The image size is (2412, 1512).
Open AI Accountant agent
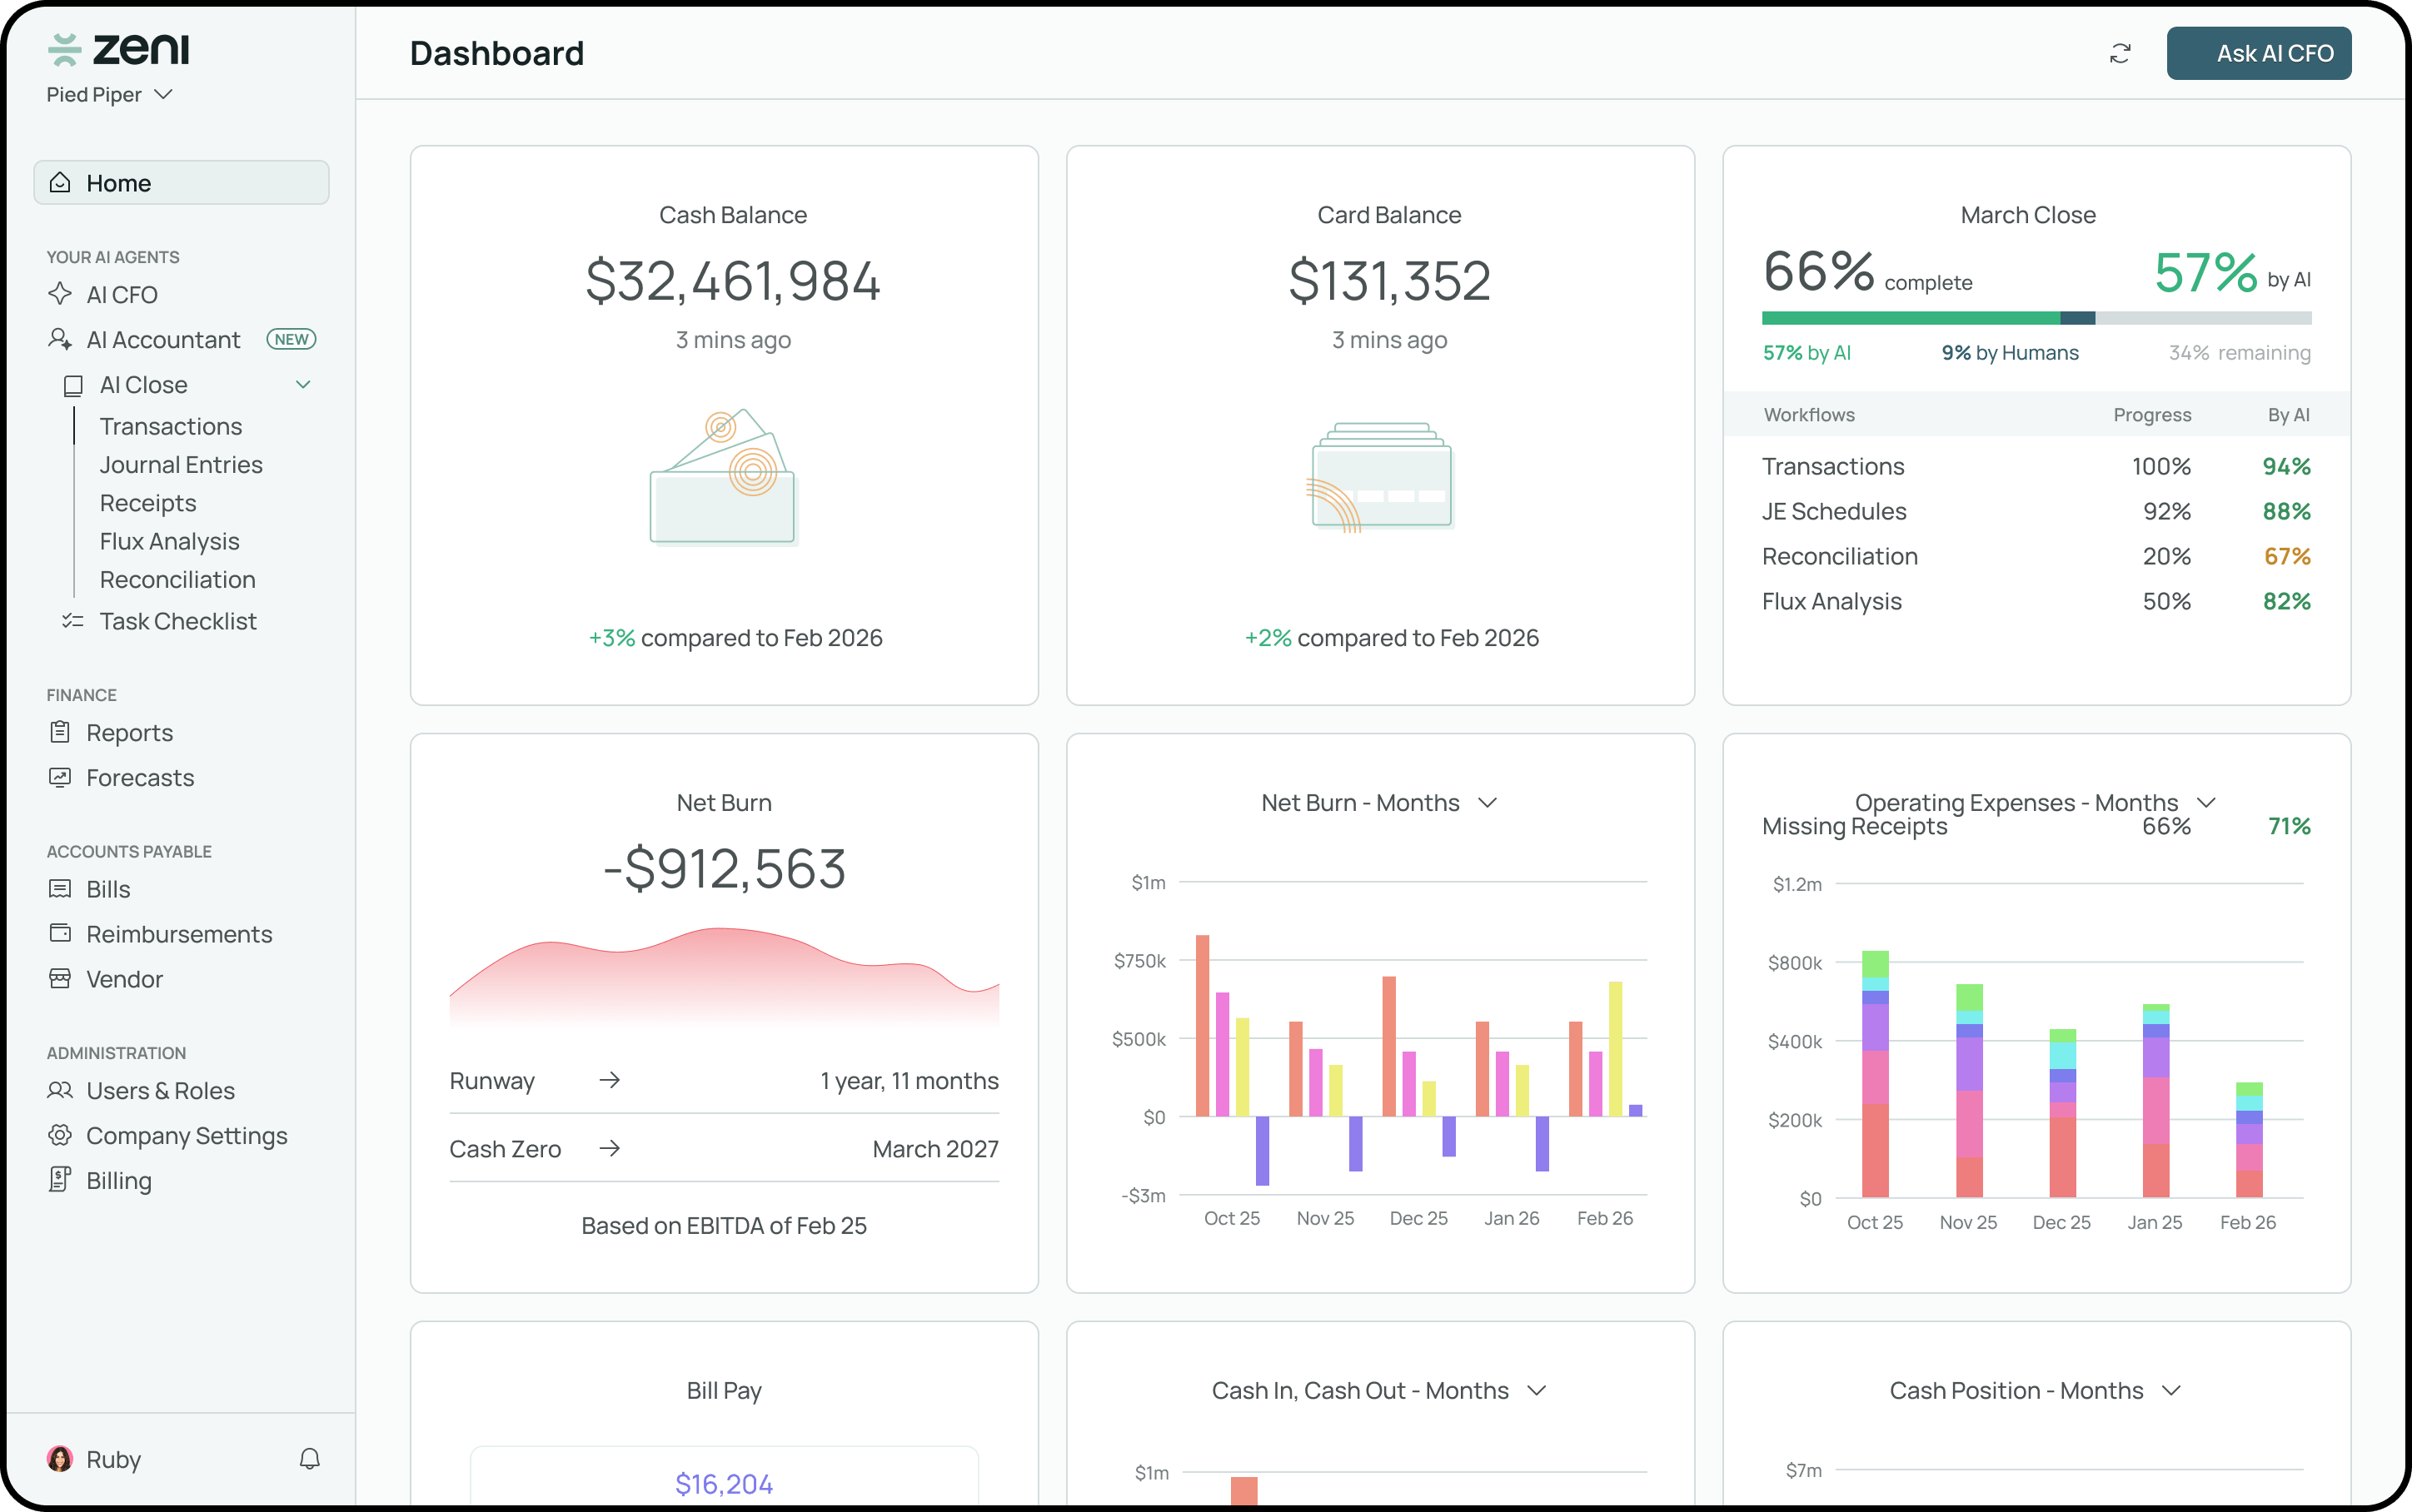162,340
